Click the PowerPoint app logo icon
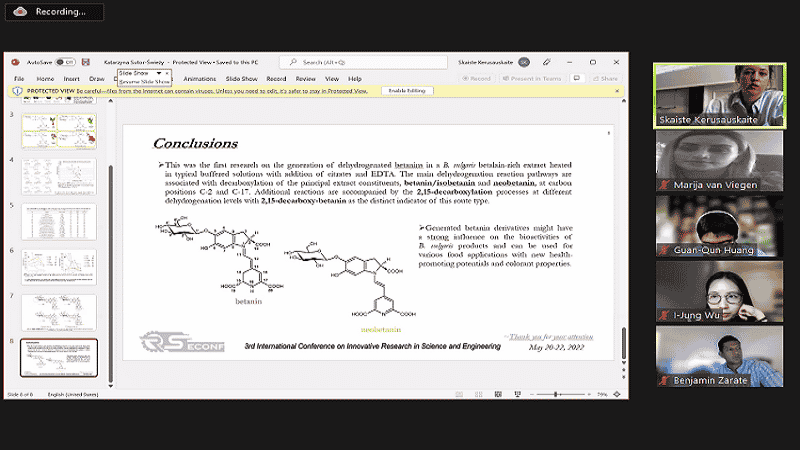 tap(15, 62)
